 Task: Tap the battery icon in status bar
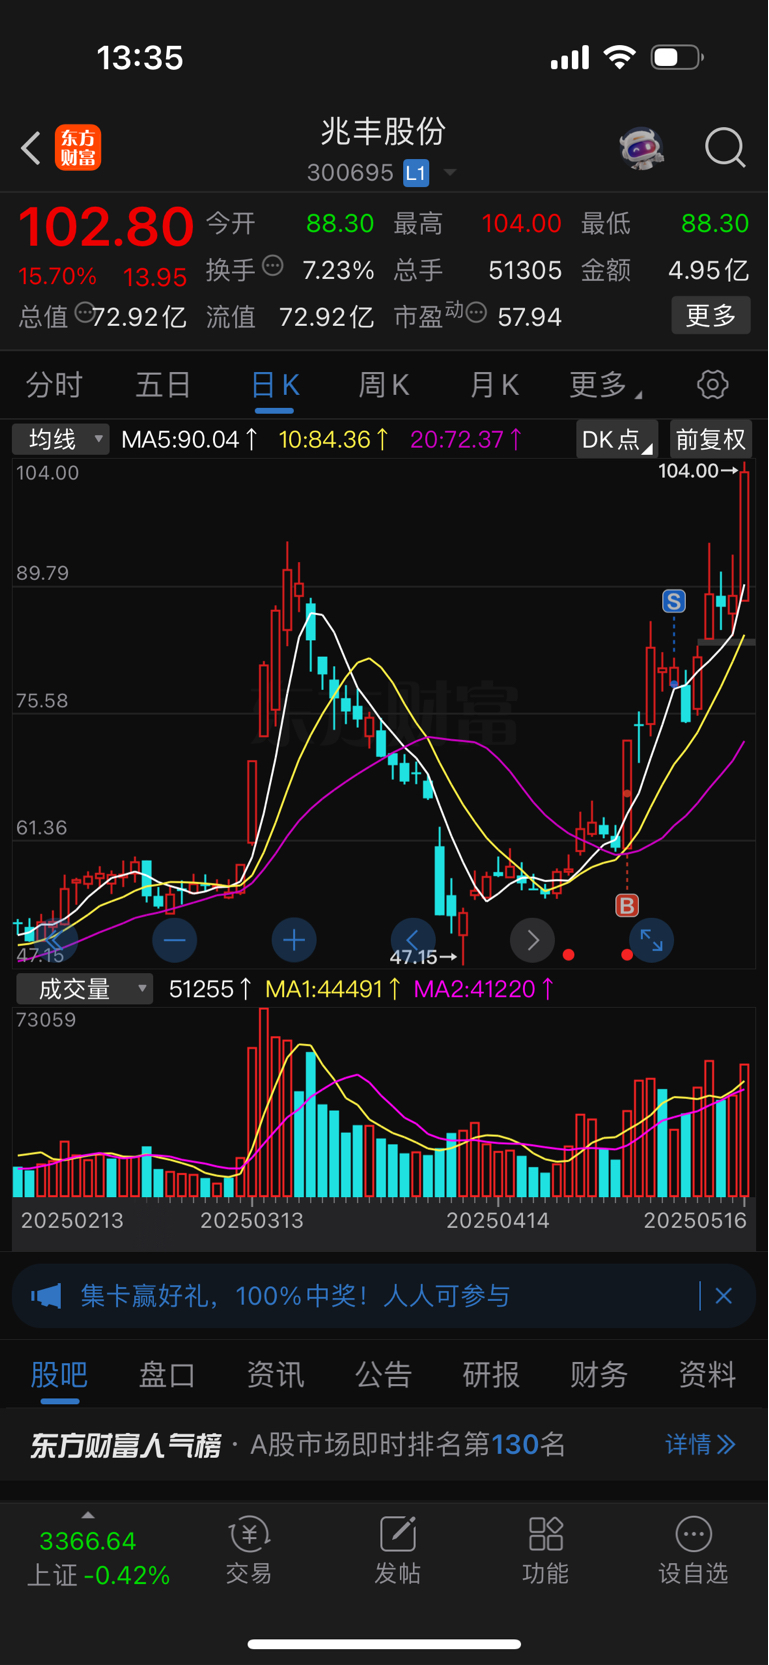[x=677, y=58]
